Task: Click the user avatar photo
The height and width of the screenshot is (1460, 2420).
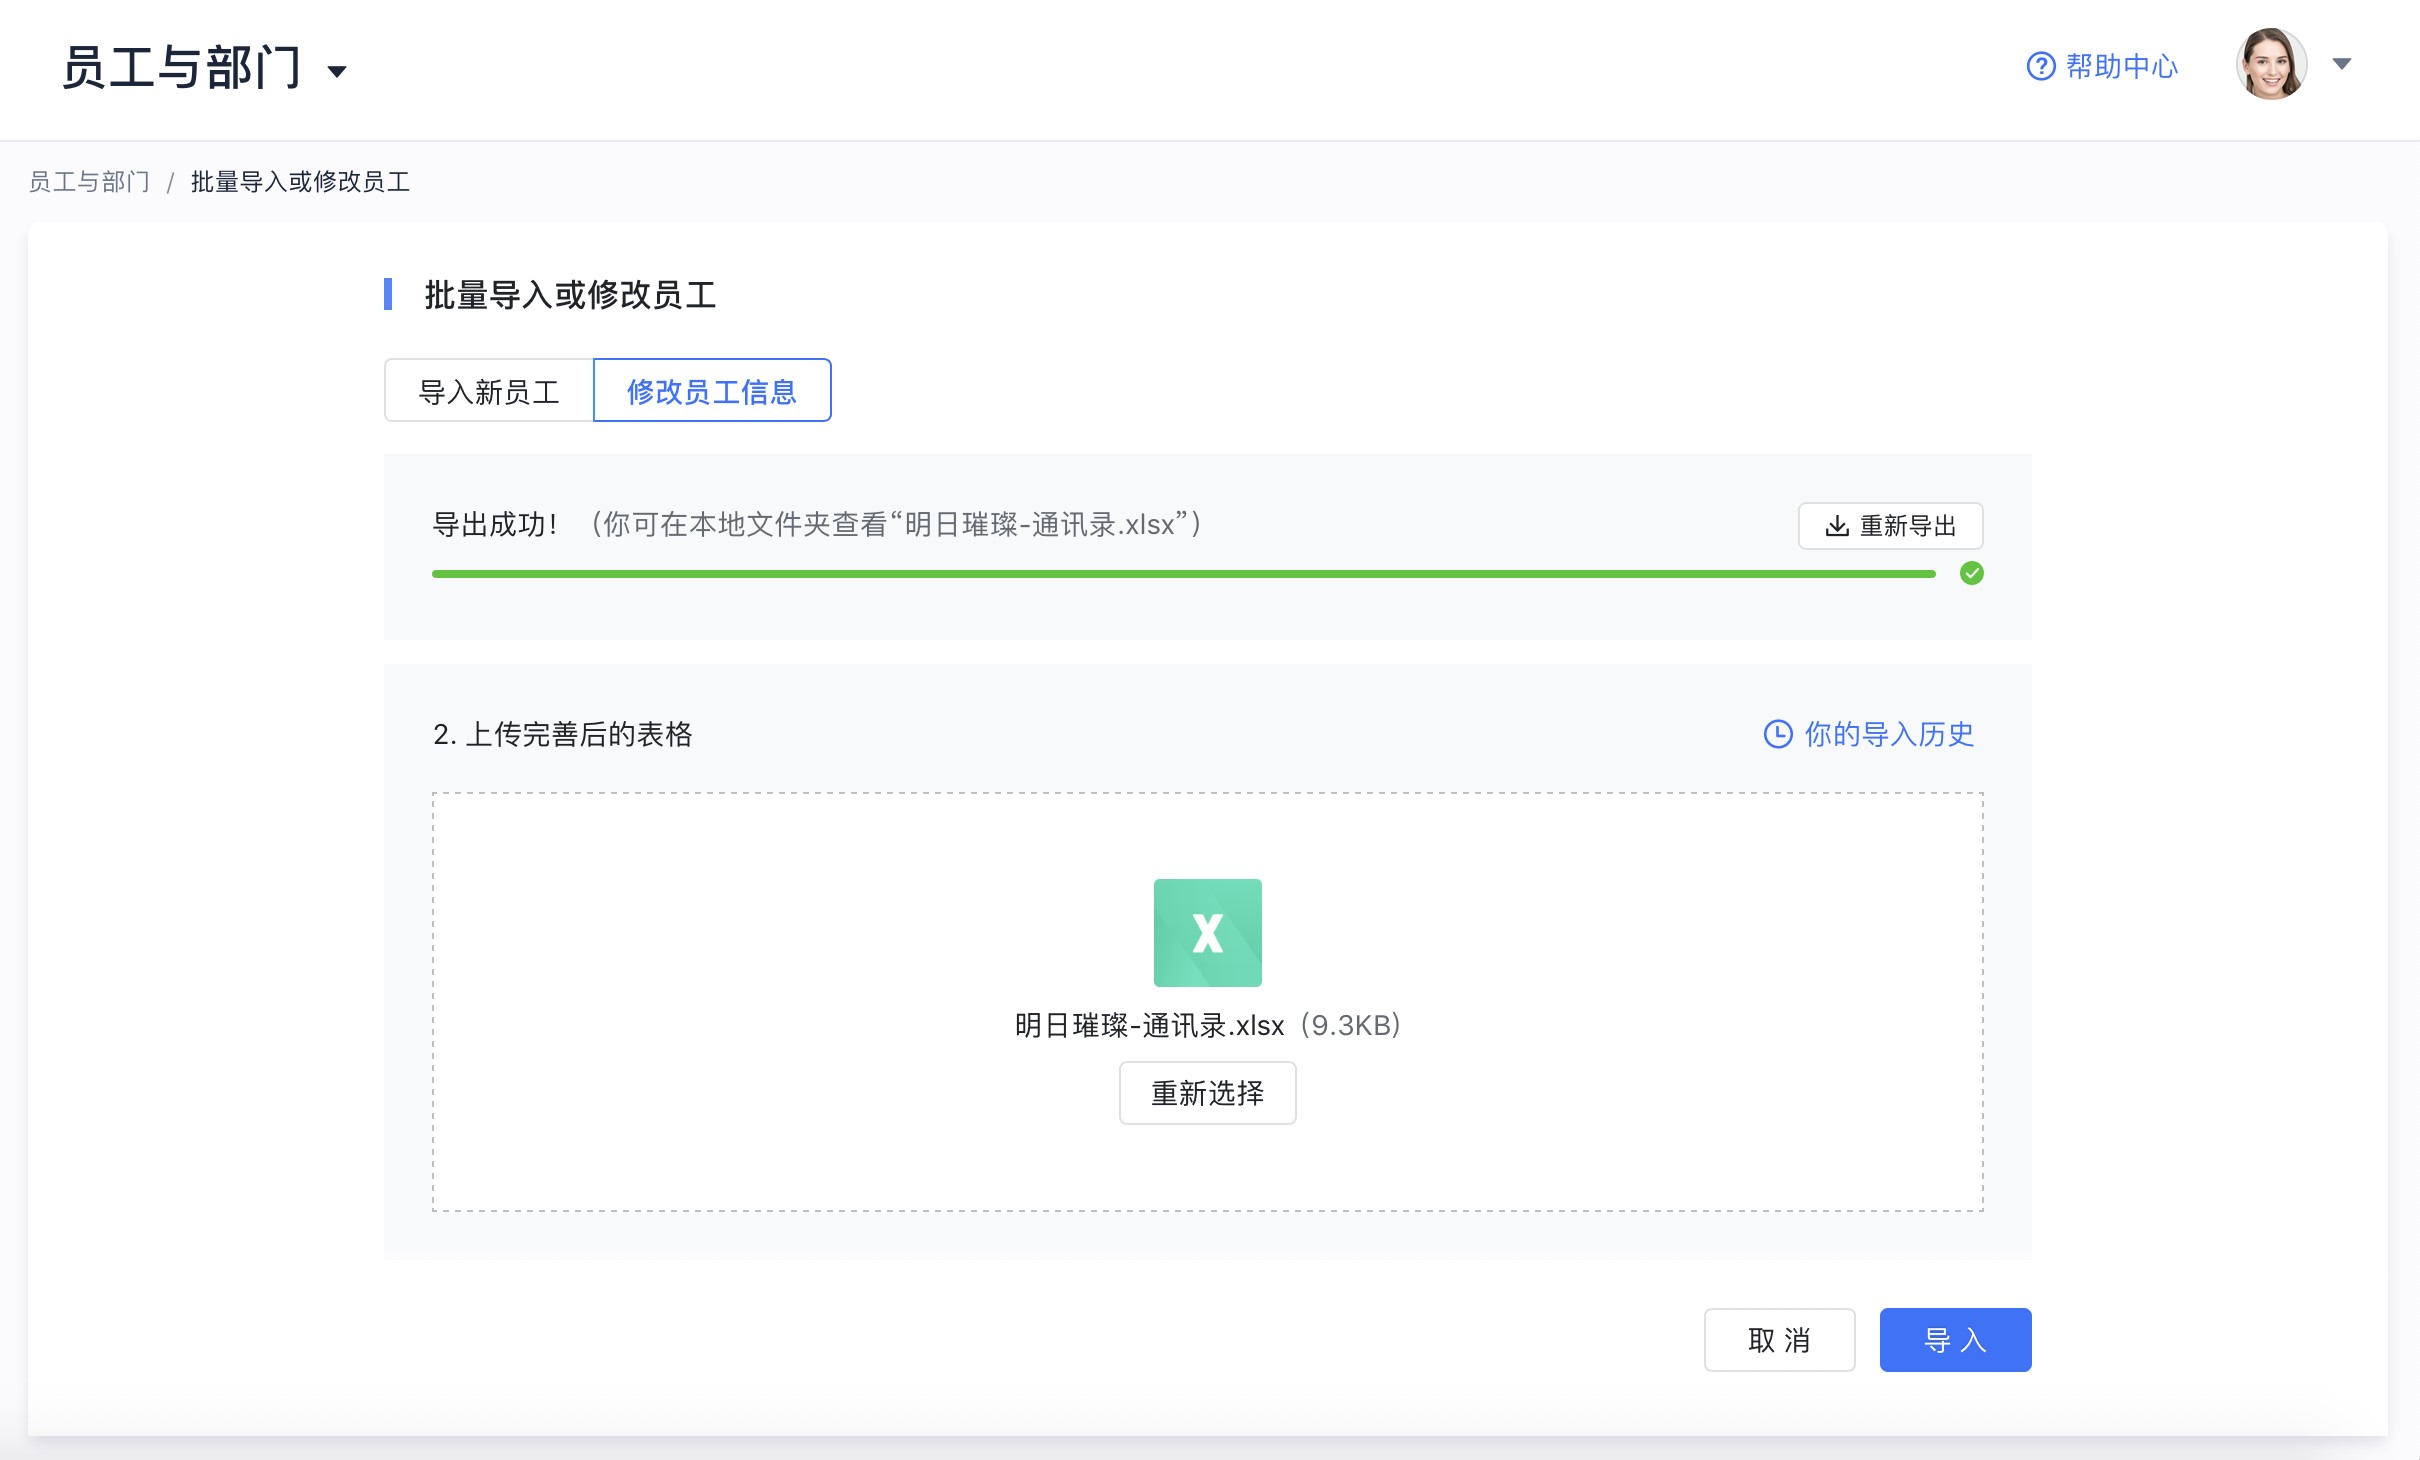Action: 2271,64
